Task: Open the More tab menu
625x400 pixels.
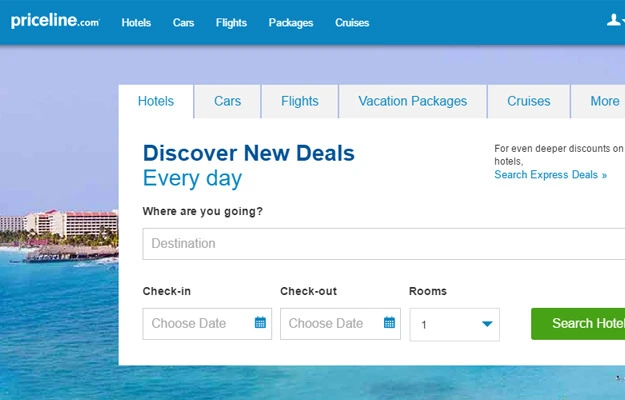Action: 604,101
